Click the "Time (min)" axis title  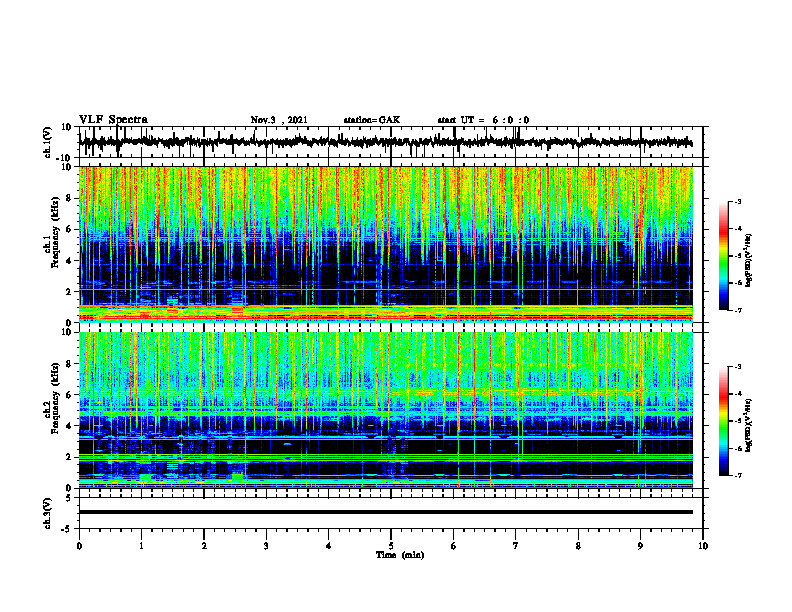click(400, 555)
